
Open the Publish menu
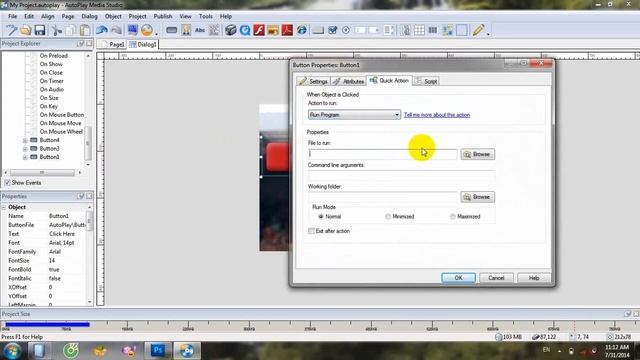(163, 16)
